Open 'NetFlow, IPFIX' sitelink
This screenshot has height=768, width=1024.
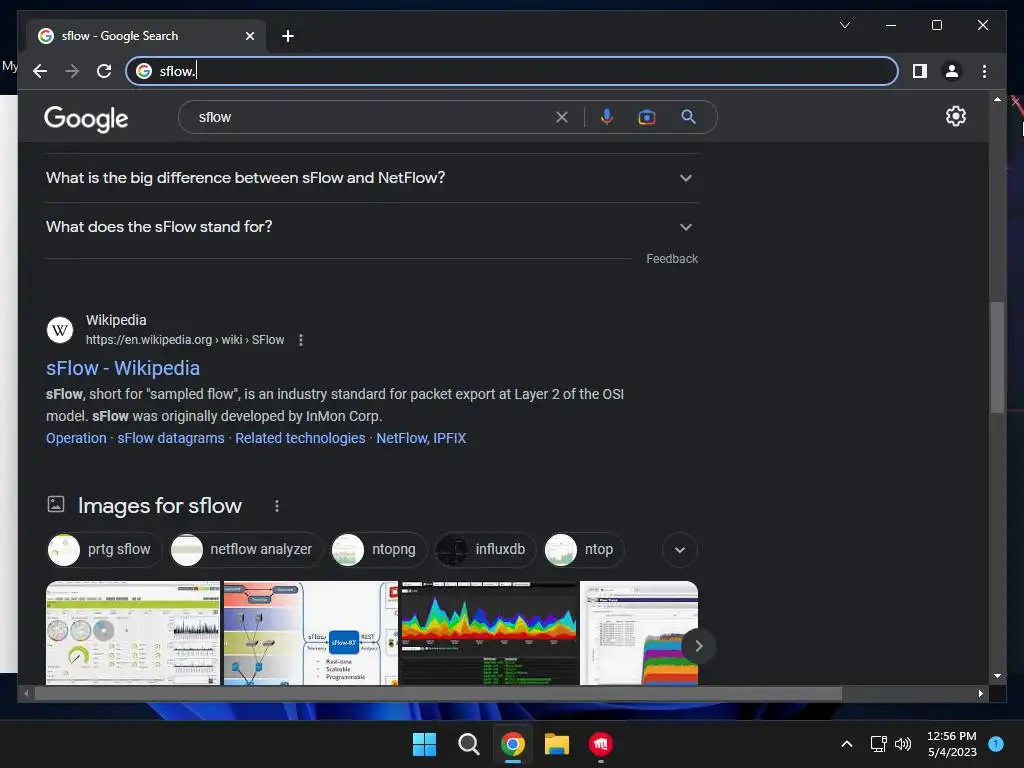click(x=421, y=438)
